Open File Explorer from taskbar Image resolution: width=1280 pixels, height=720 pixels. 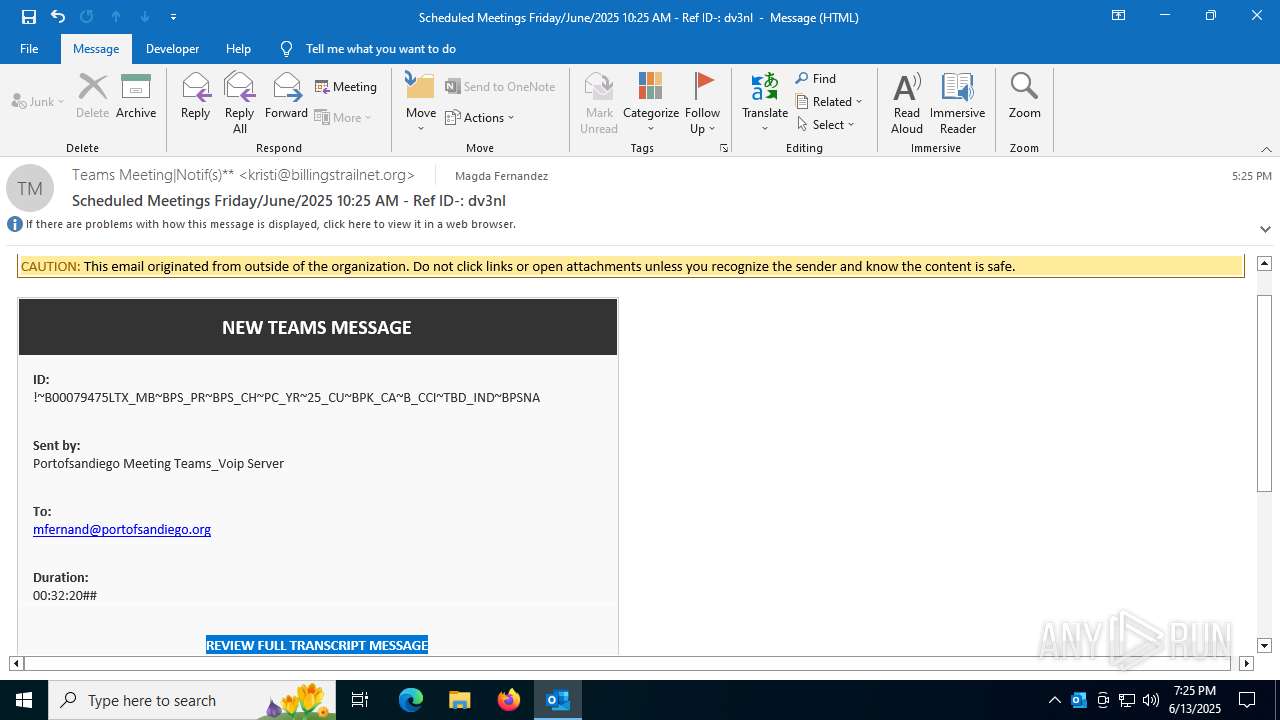(x=460, y=700)
